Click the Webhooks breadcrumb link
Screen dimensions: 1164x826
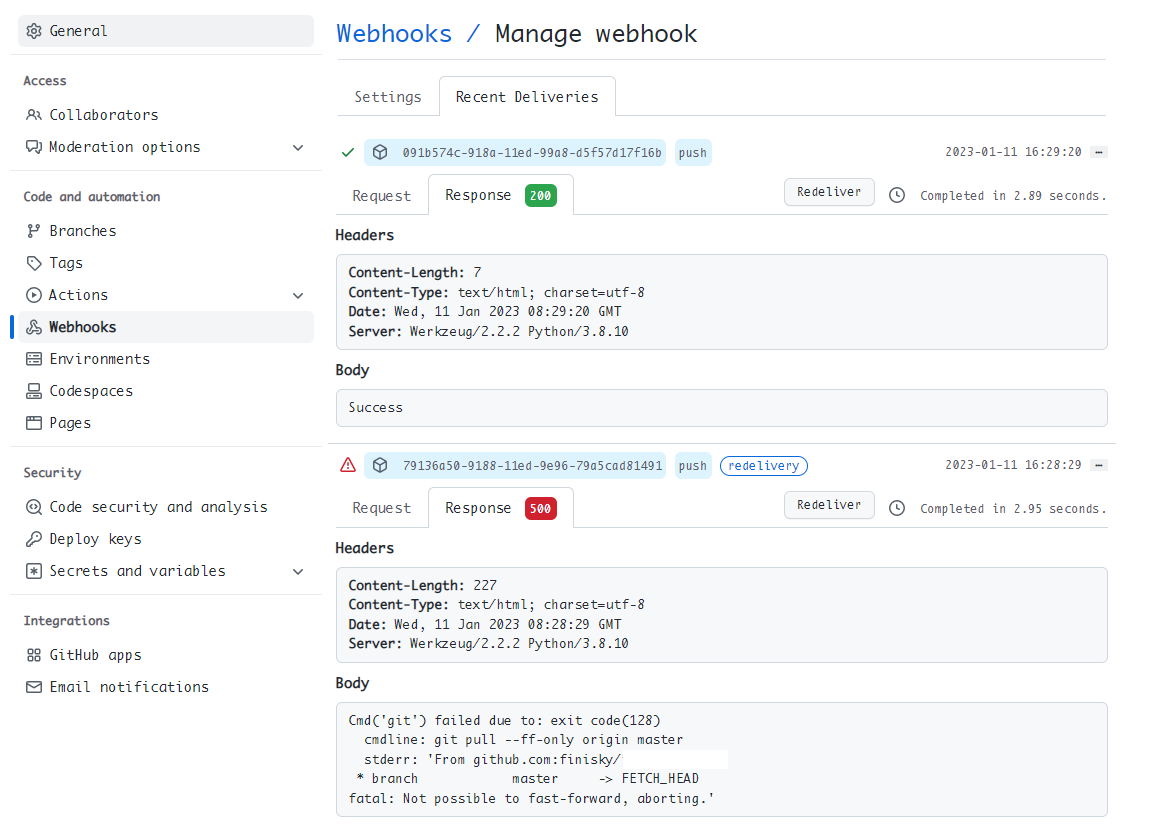pos(394,33)
